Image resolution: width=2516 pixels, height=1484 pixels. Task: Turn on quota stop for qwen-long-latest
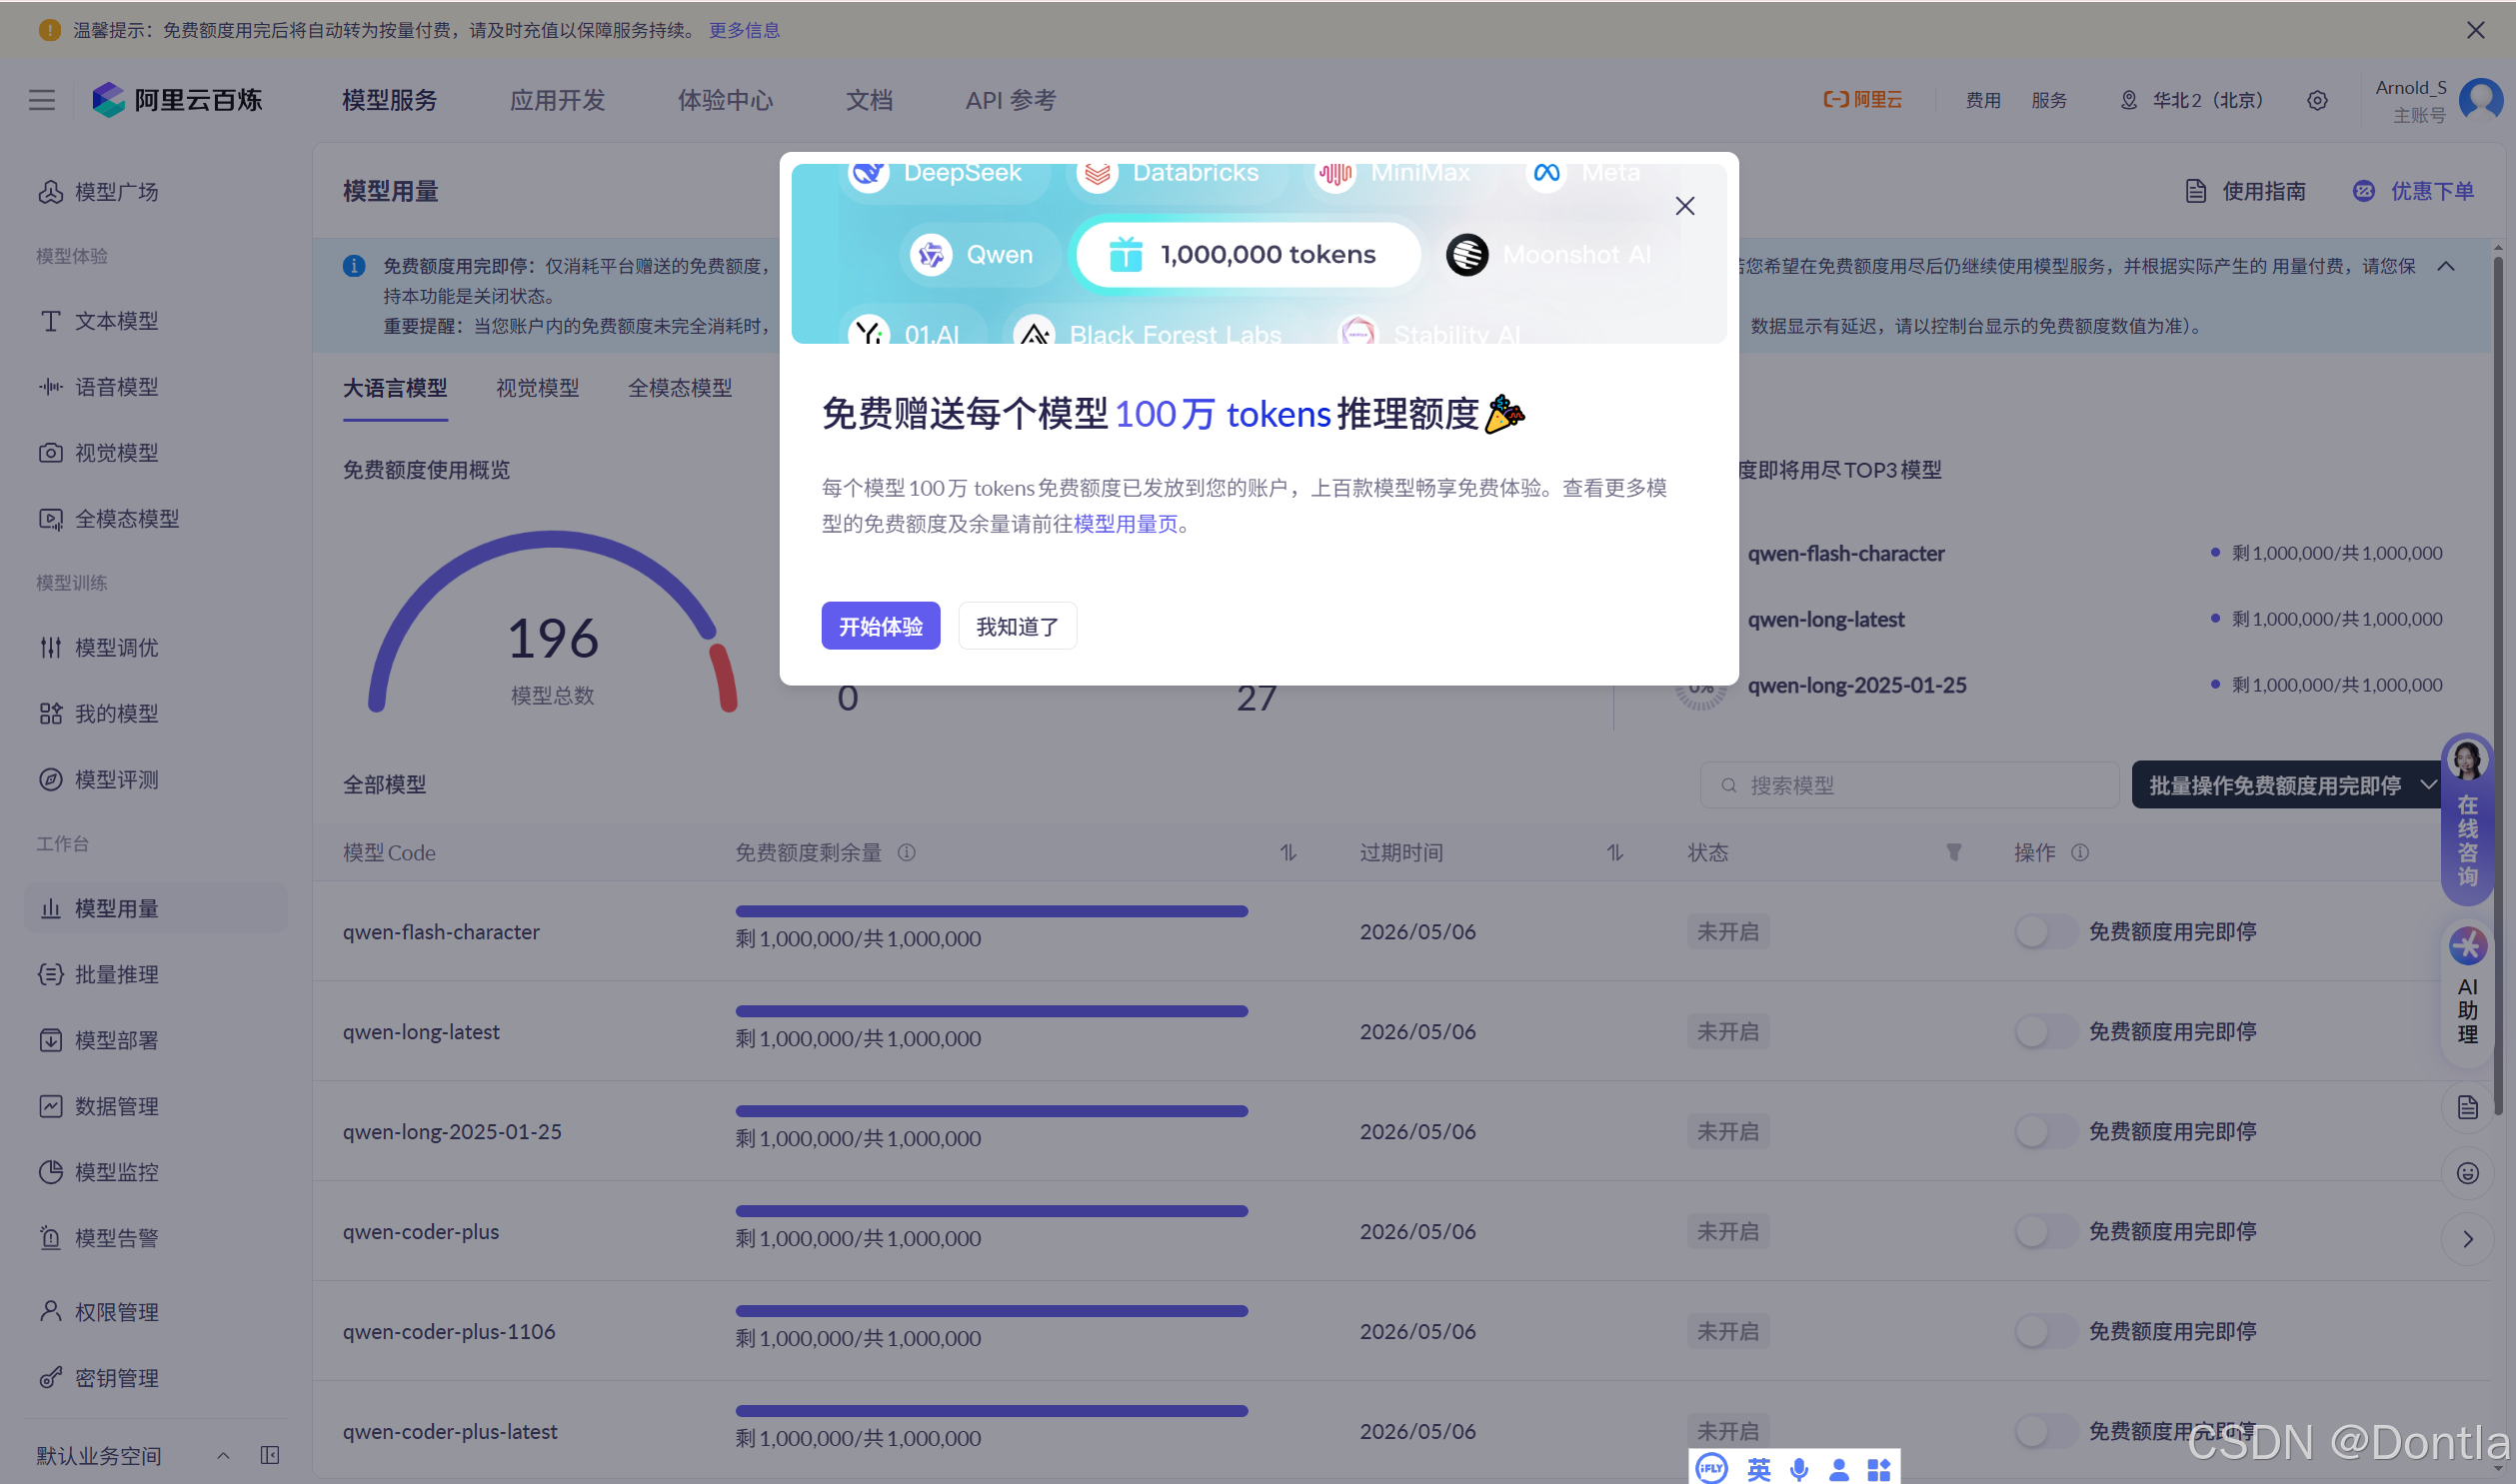tap(2044, 1031)
